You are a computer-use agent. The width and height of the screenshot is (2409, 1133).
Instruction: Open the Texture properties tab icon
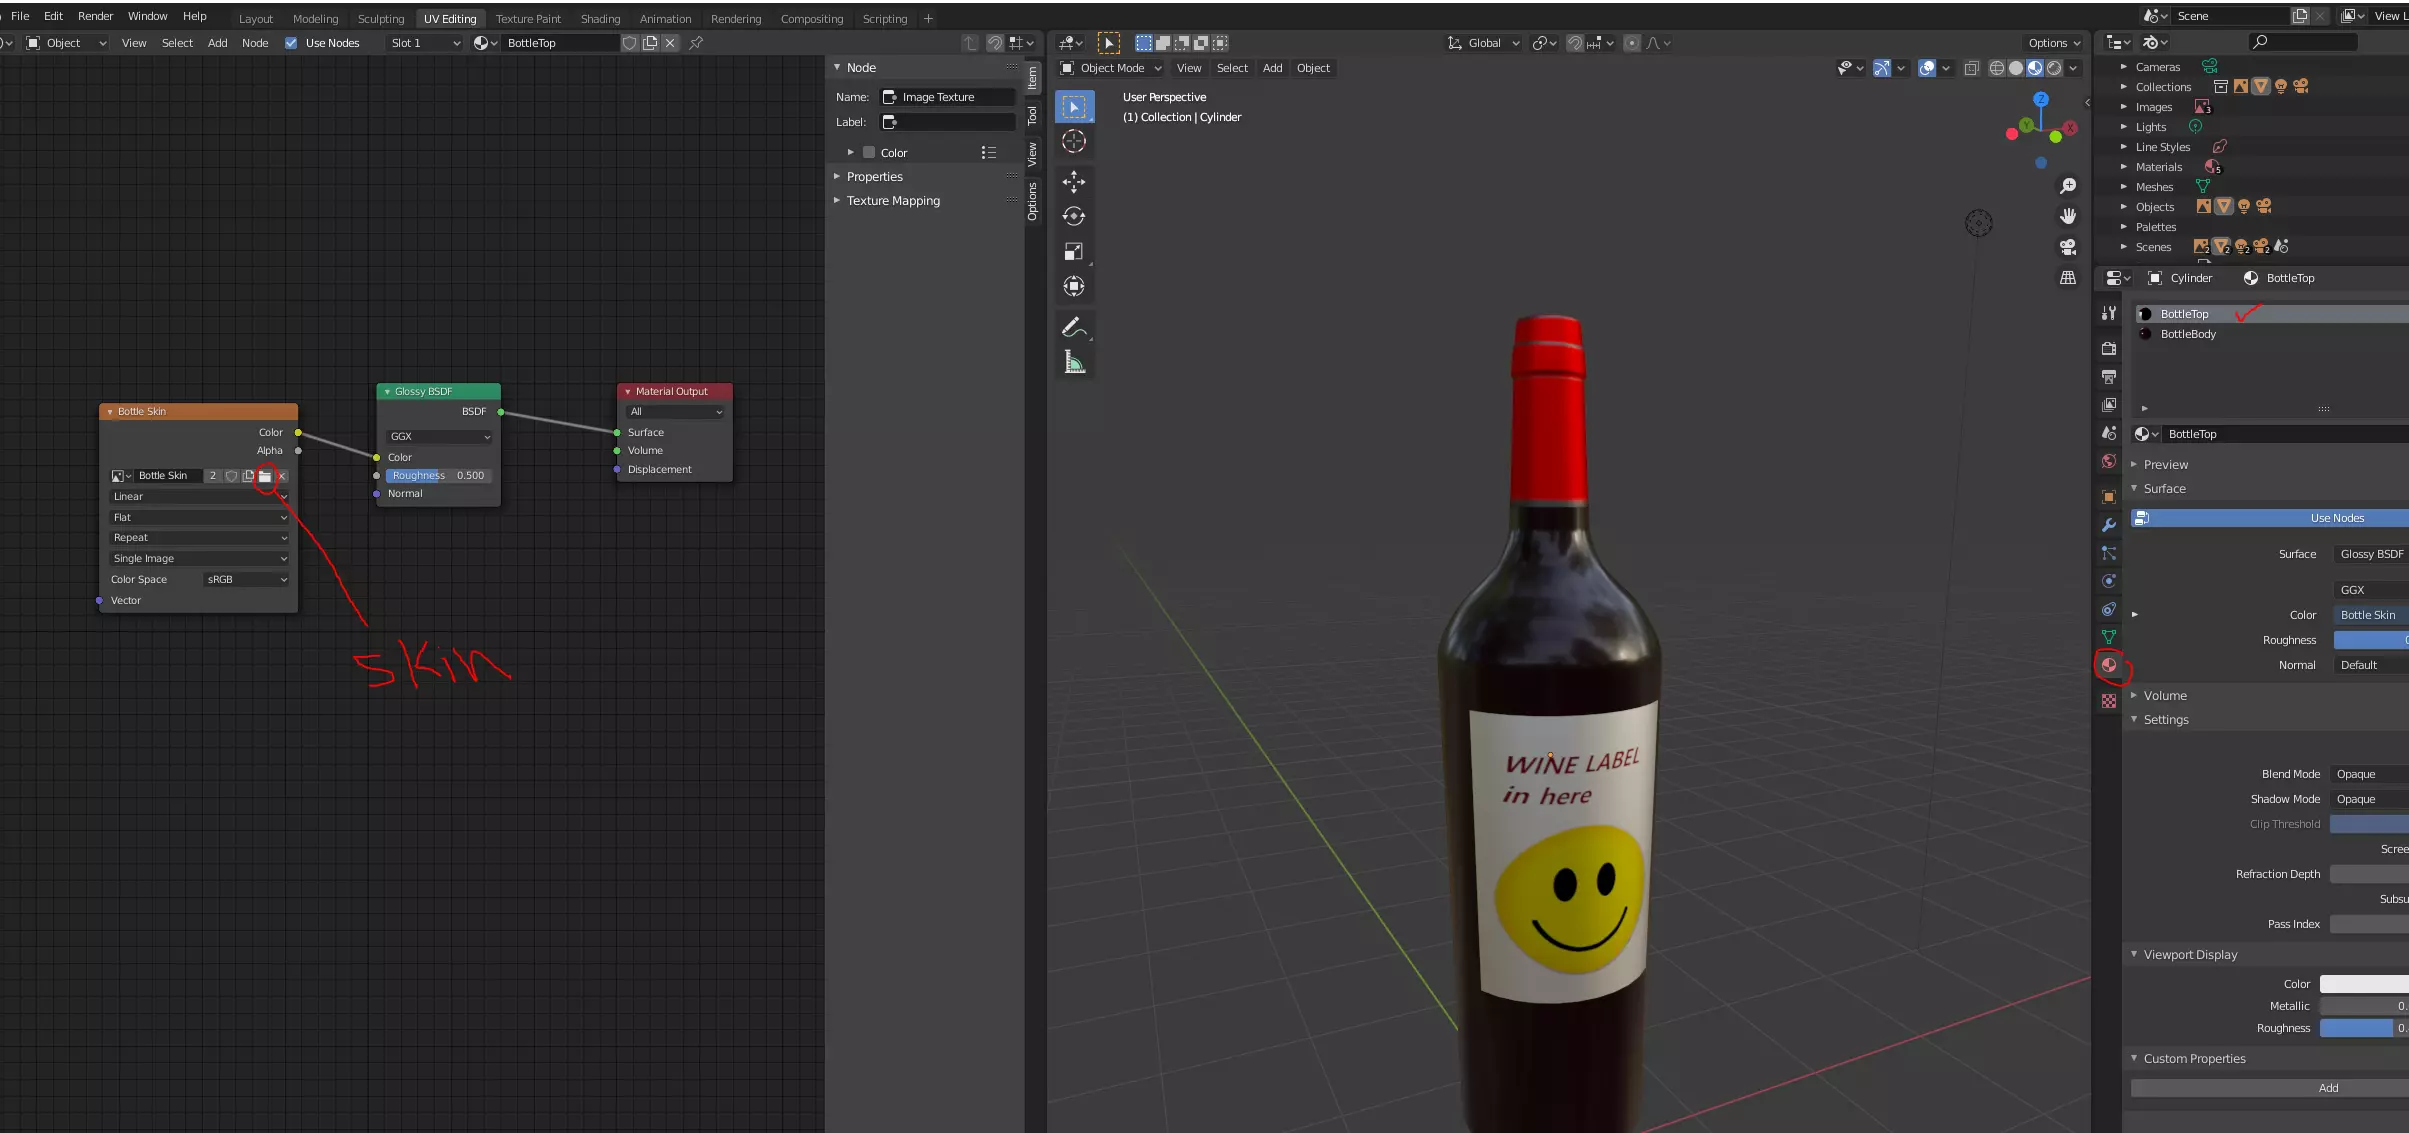coord(2109,701)
